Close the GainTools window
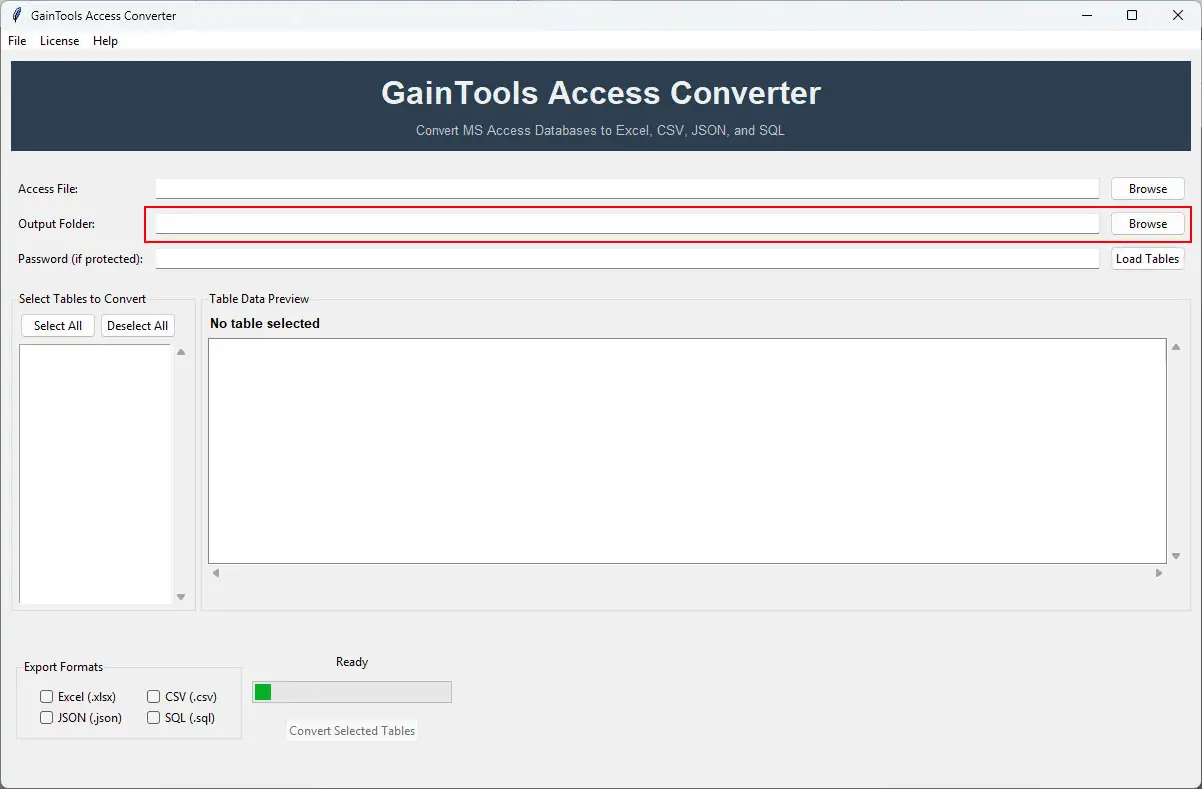 [1177, 15]
